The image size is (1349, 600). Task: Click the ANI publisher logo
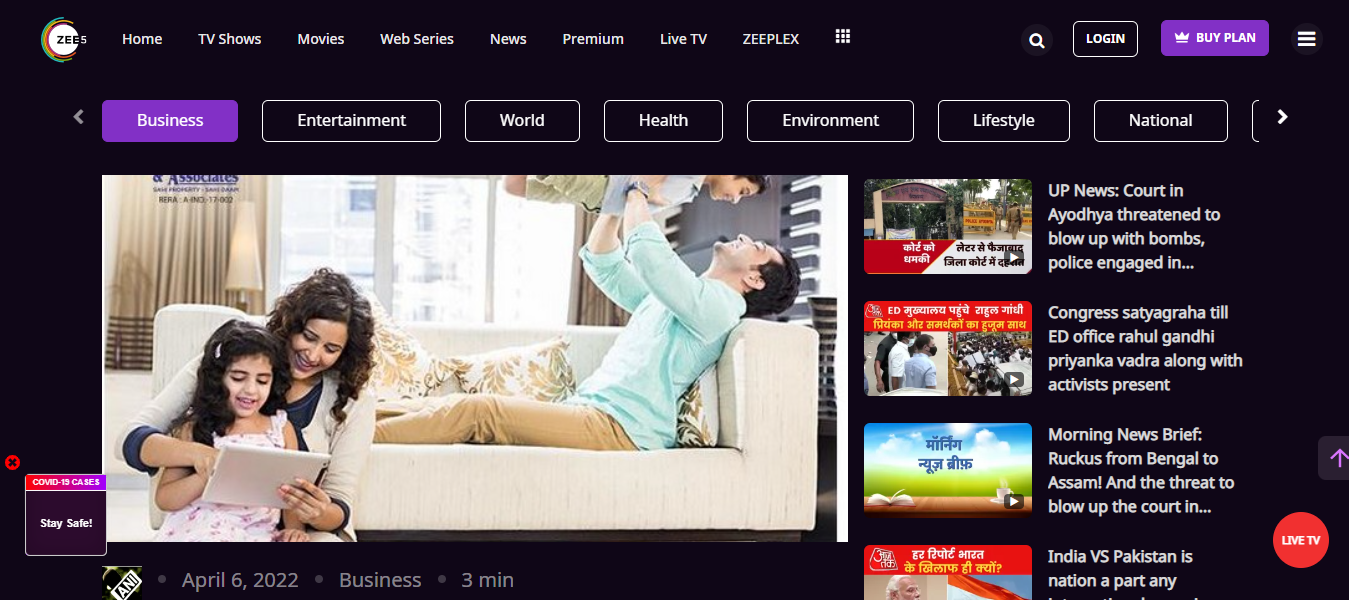(122, 582)
